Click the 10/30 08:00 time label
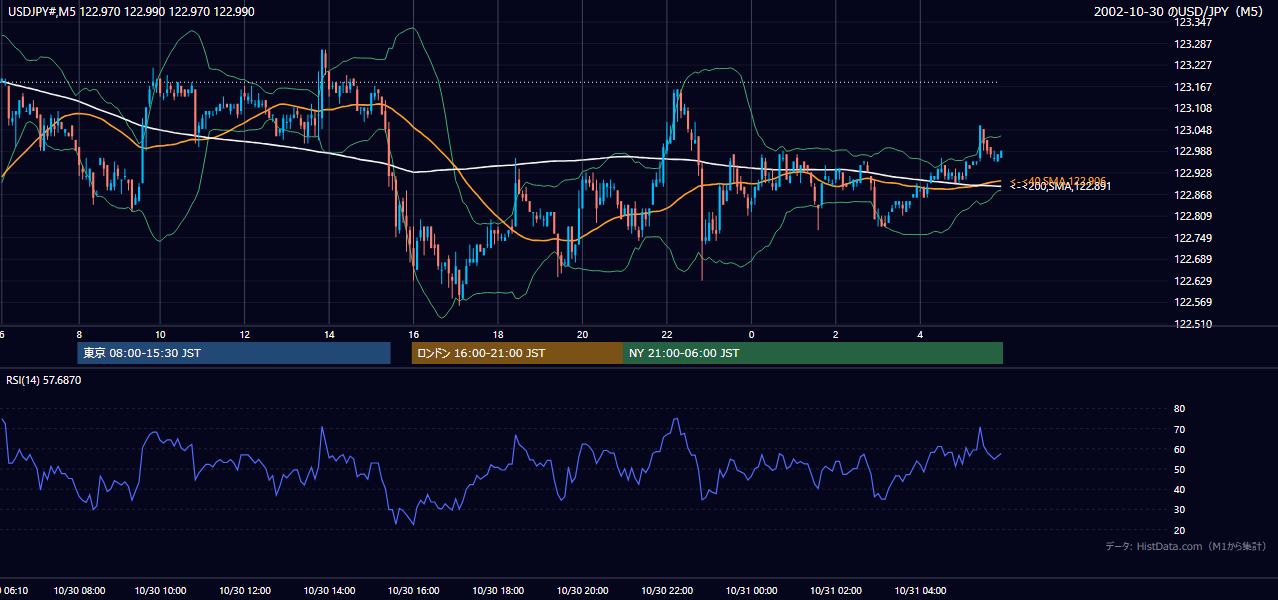This screenshot has height=600, width=1278. [79, 591]
